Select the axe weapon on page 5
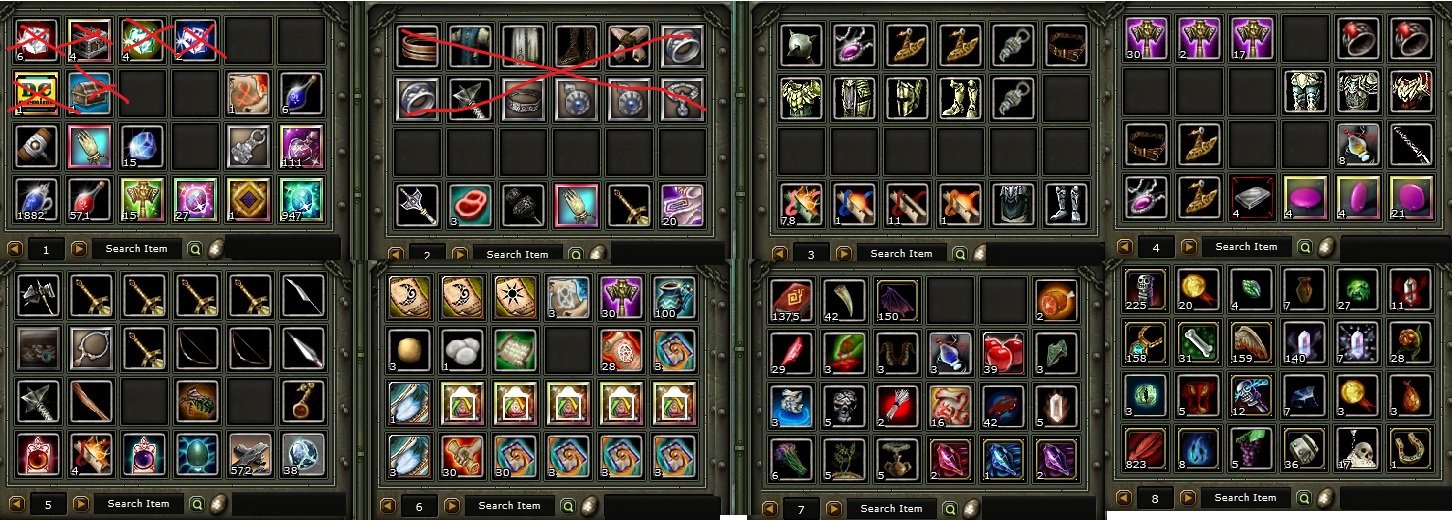This screenshot has height=521, width=1452. pos(37,295)
